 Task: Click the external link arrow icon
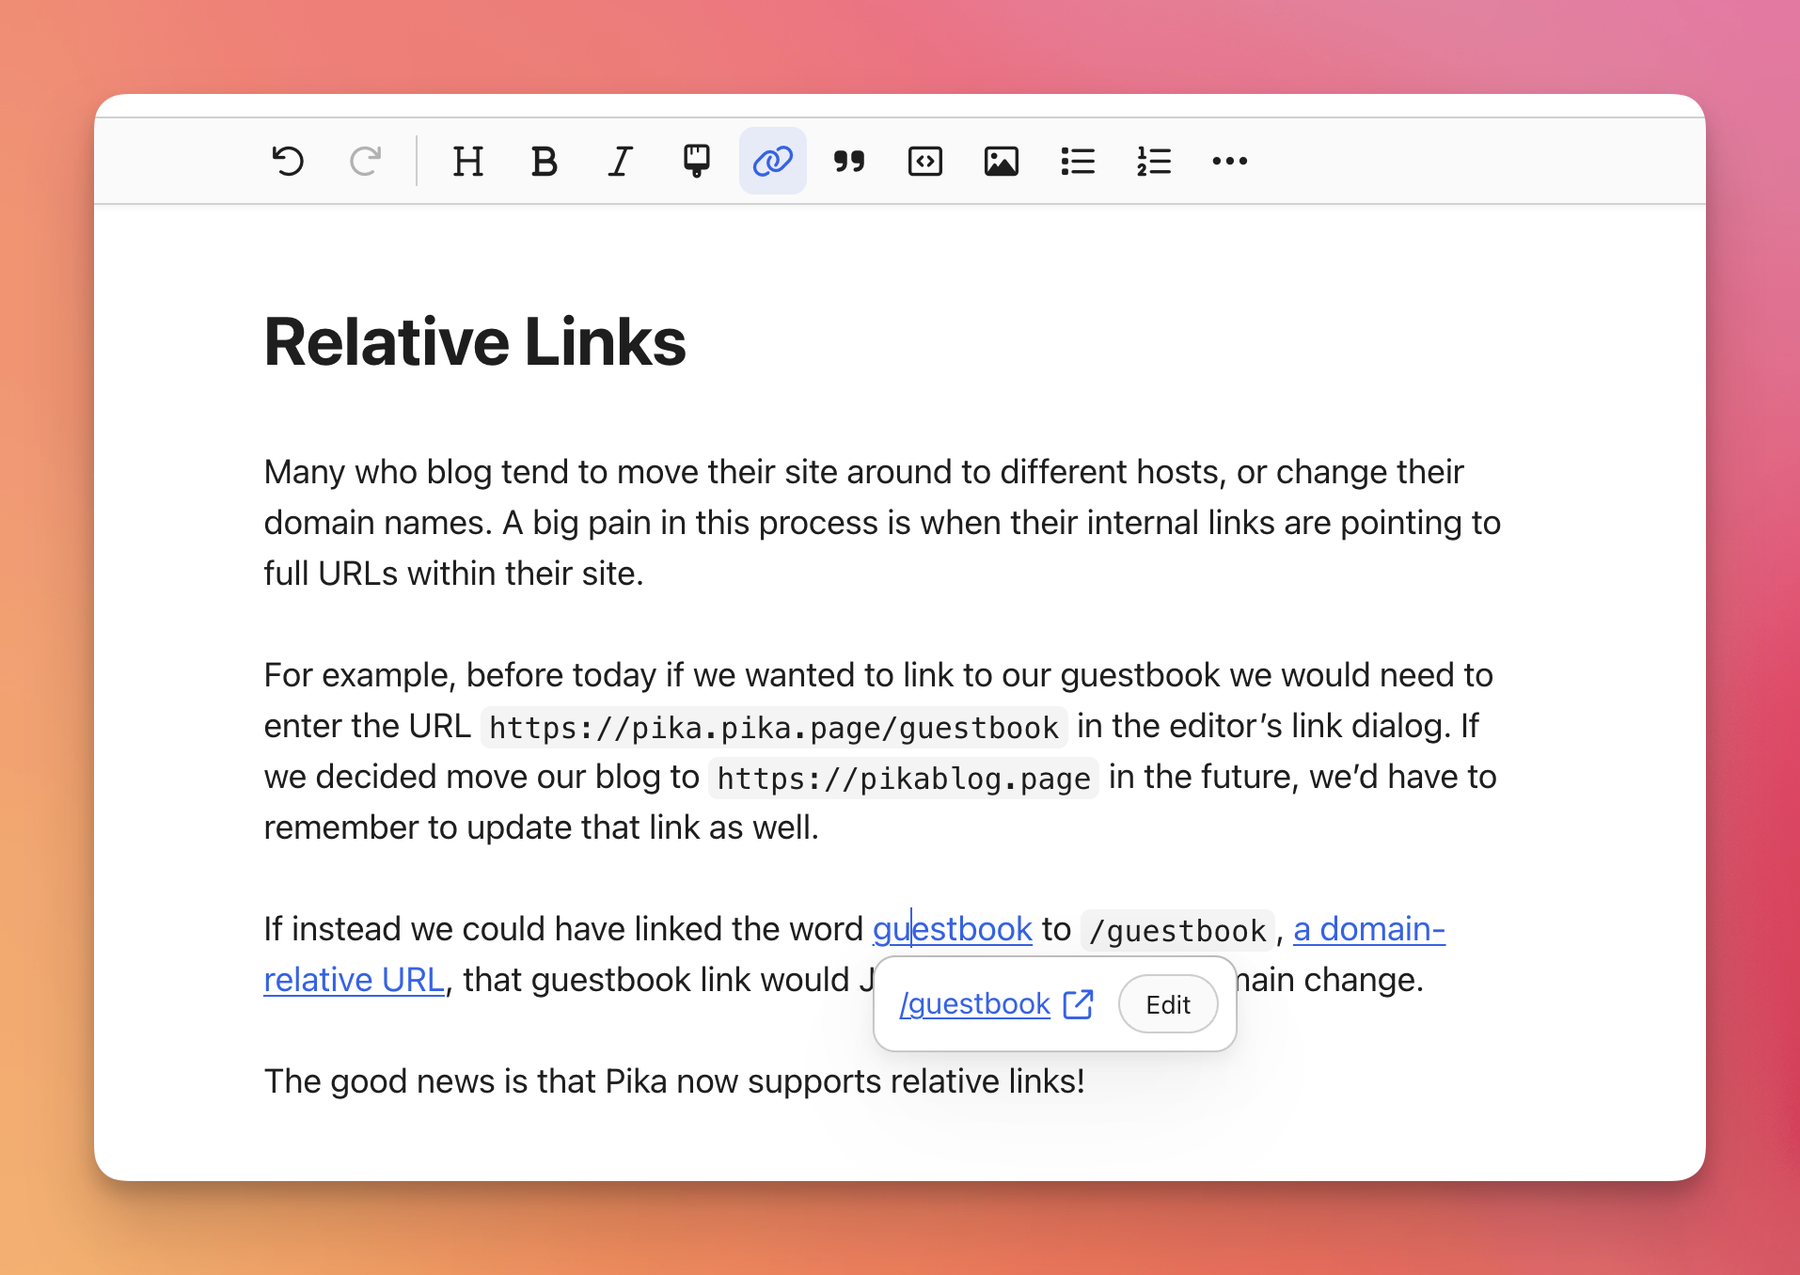click(x=1078, y=1004)
